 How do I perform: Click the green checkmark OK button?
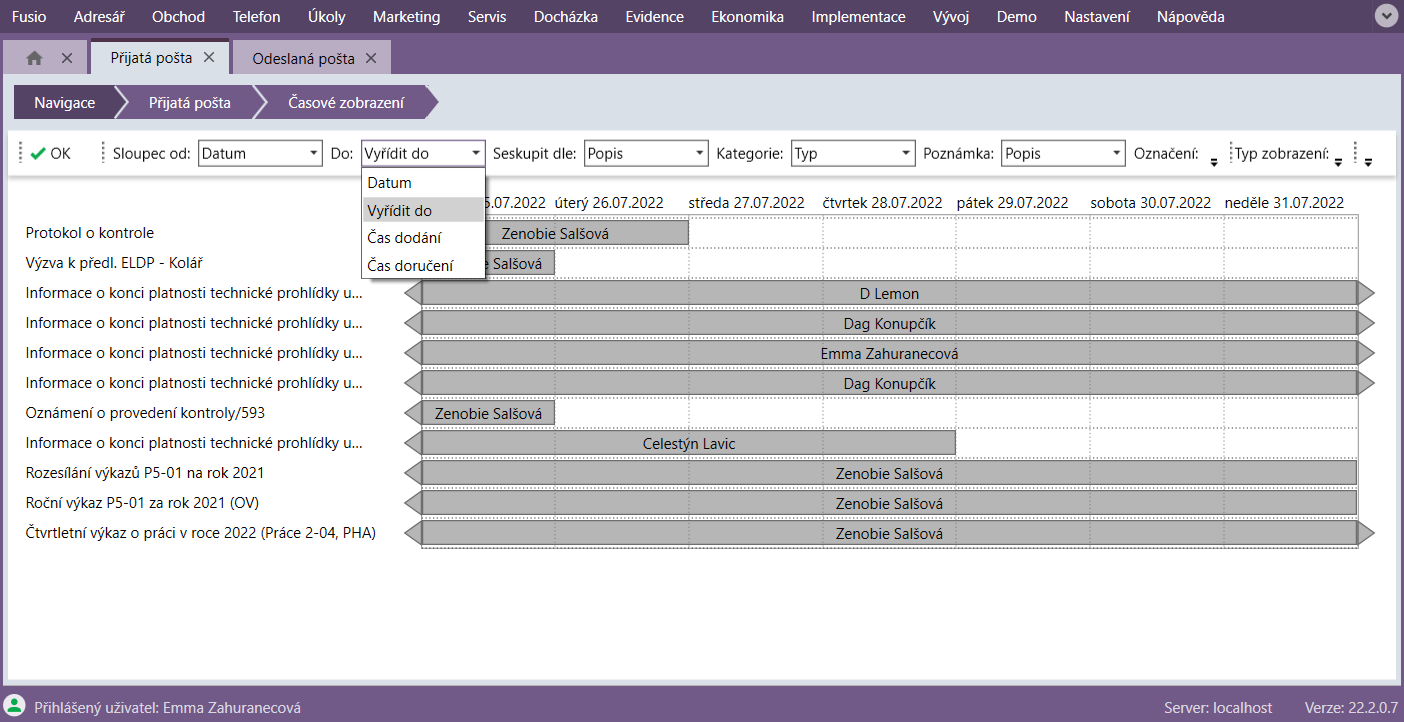50,154
